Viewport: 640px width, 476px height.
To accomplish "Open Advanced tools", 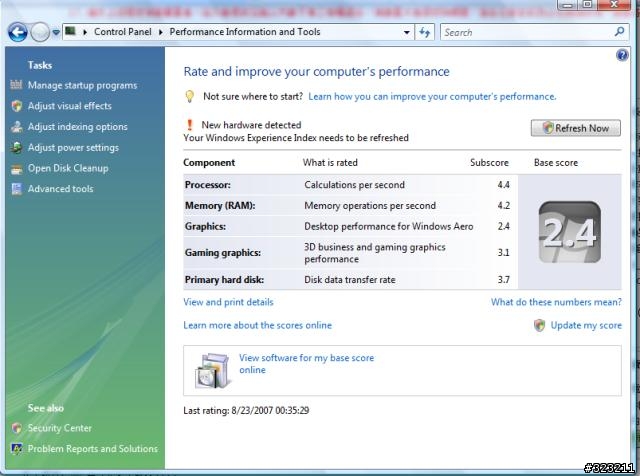I will pyautogui.click(x=60, y=189).
